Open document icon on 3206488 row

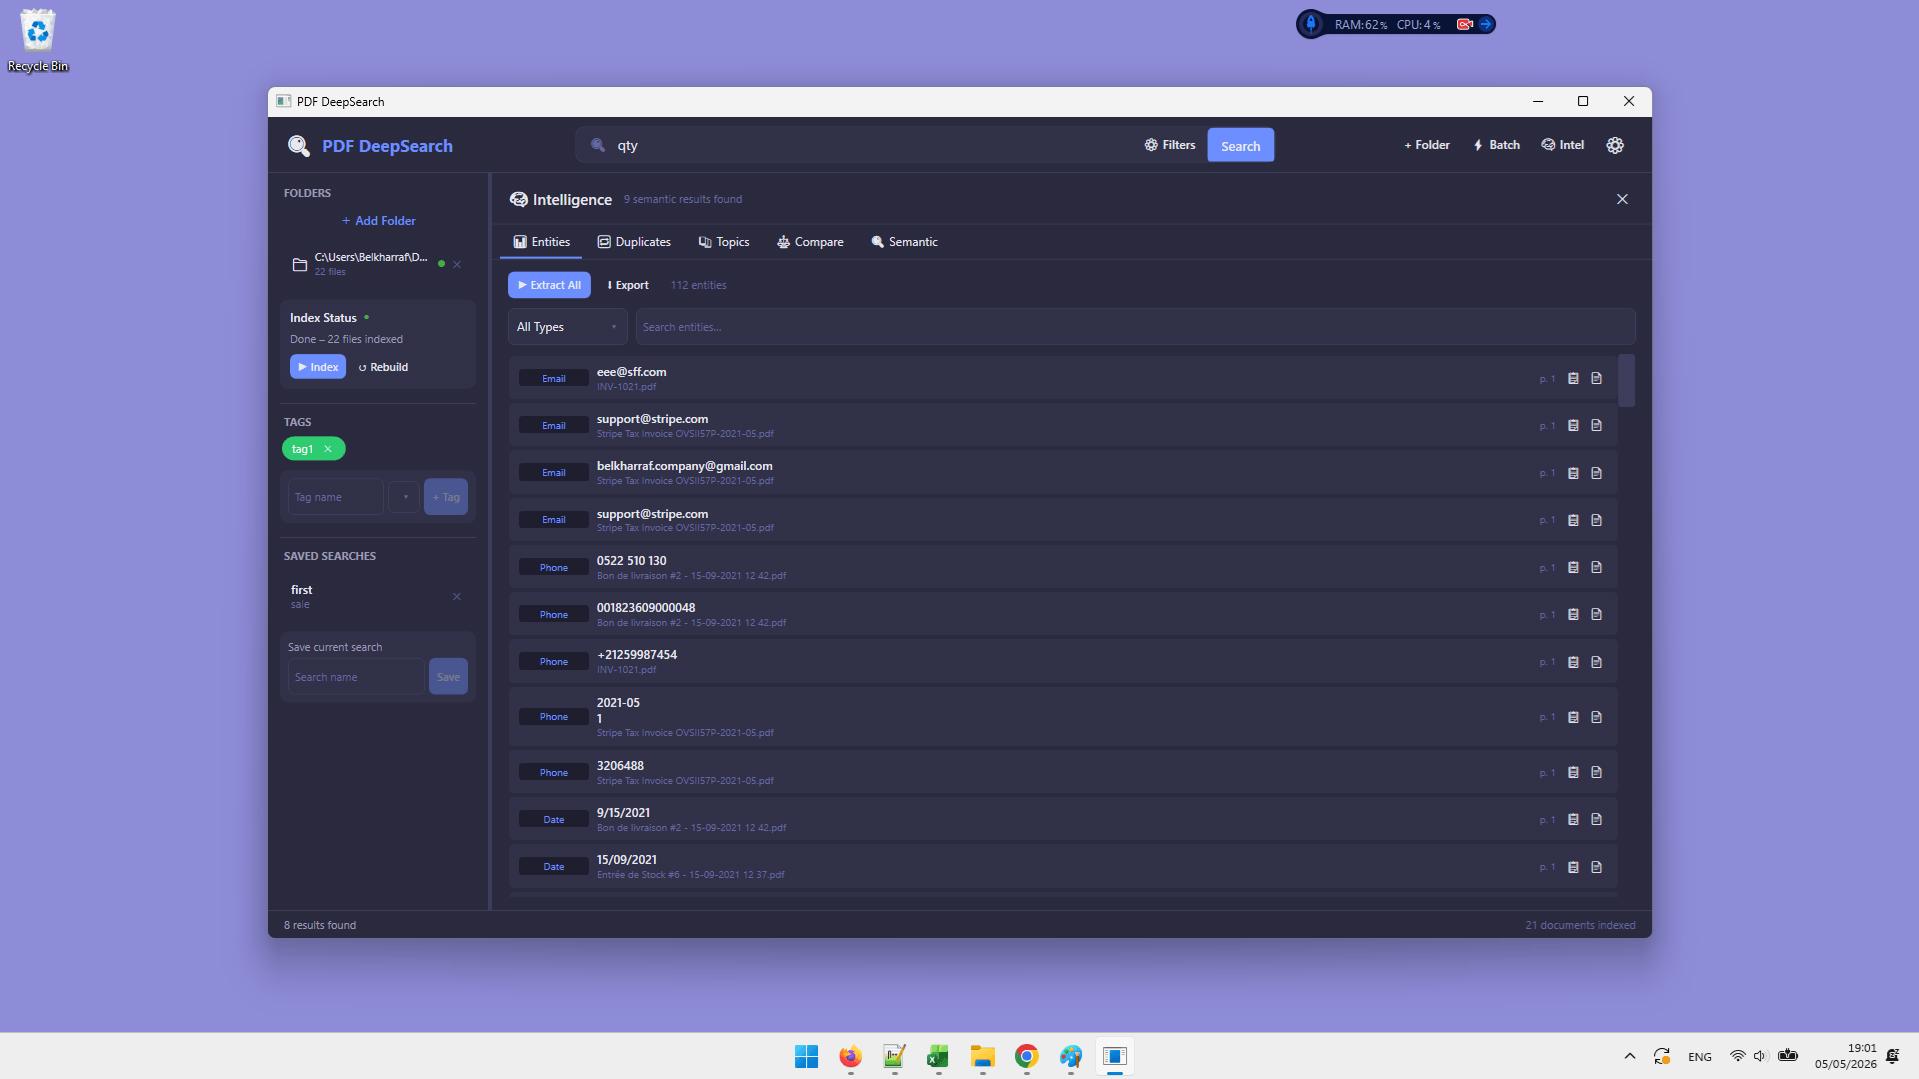click(x=1596, y=773)
